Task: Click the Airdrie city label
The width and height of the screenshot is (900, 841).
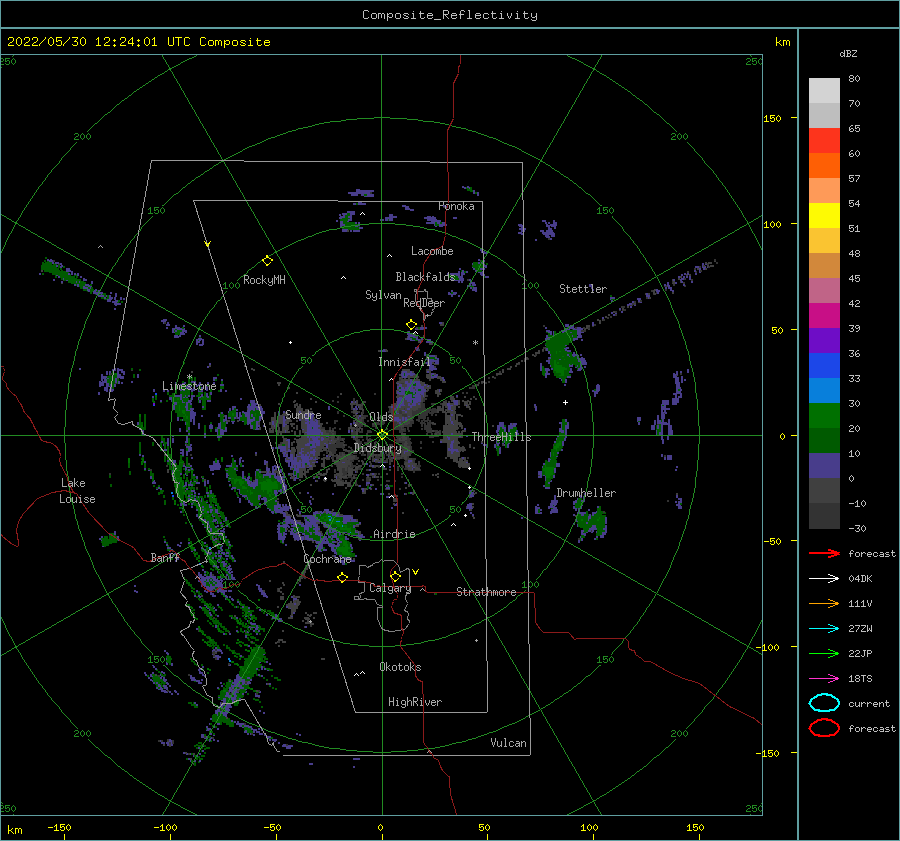Action: pyautogui.click(x=394, y=534)
